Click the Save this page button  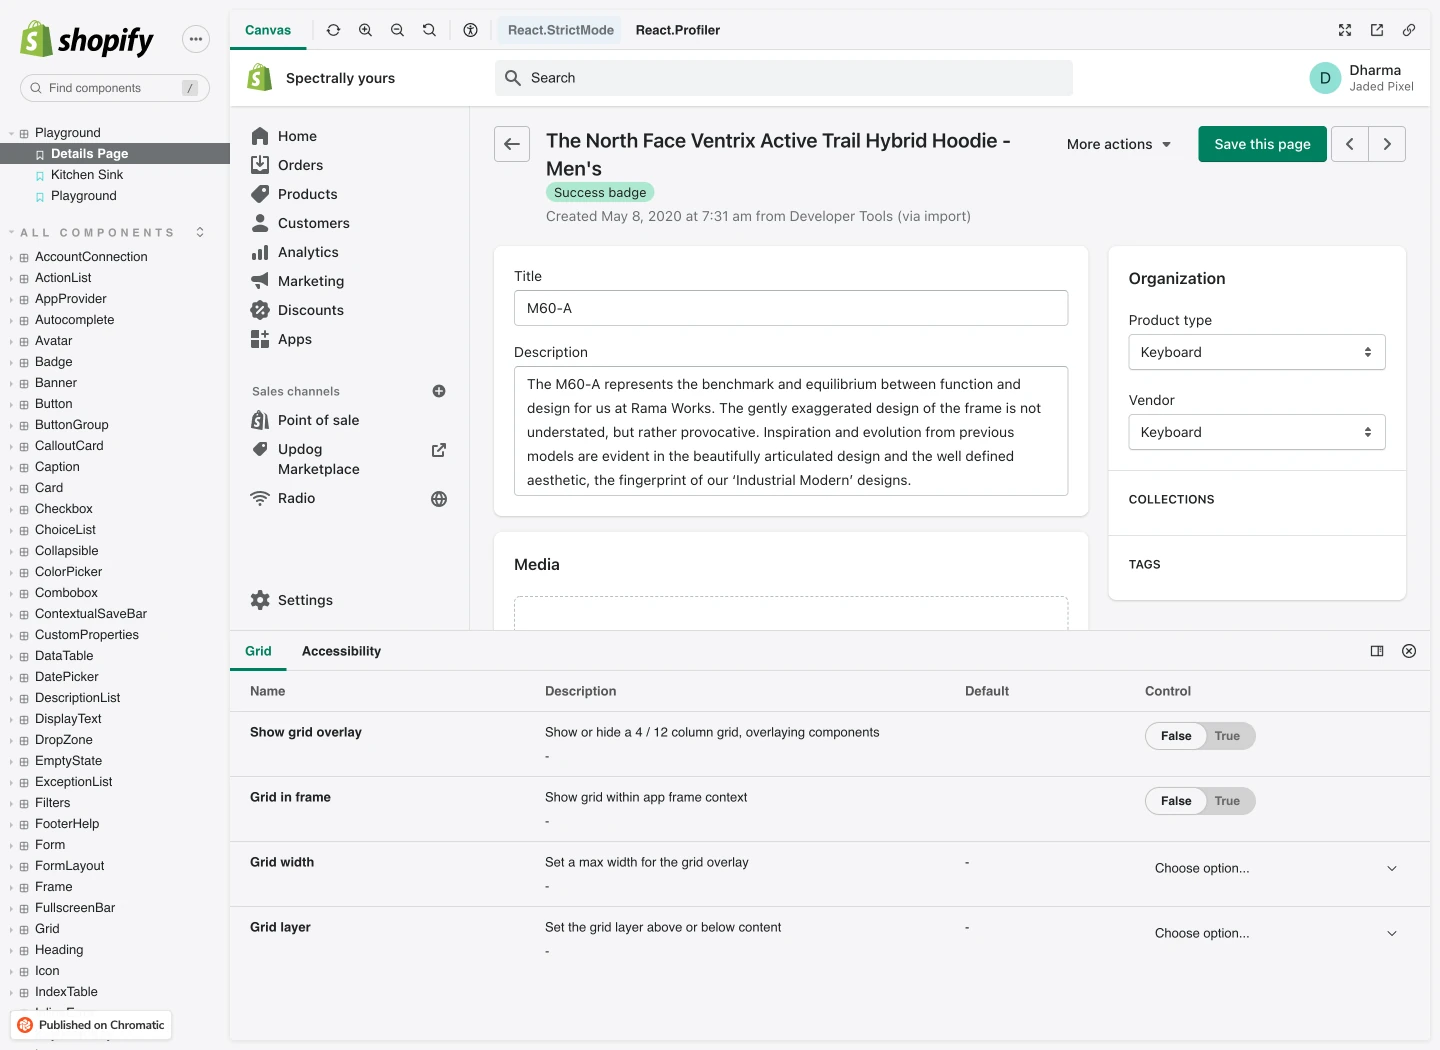[x=1262, y=144]
